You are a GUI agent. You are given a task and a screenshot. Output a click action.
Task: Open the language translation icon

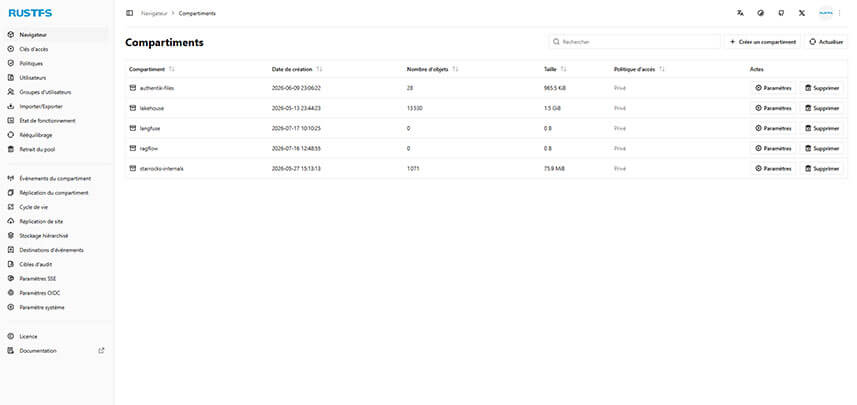[740, 13]
